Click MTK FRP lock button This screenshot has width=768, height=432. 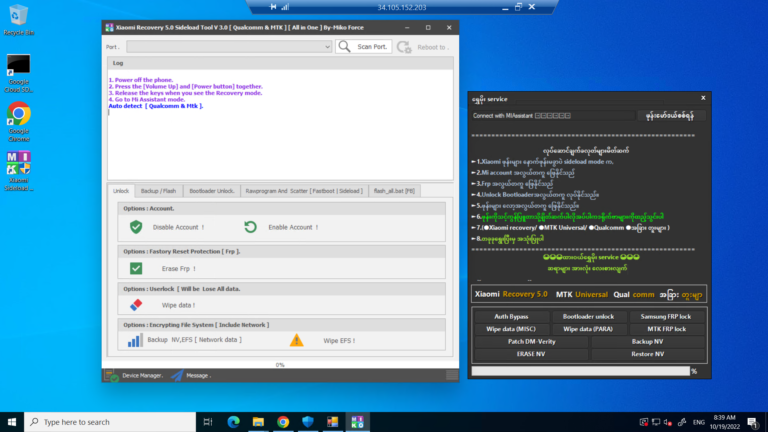point(666,329)
